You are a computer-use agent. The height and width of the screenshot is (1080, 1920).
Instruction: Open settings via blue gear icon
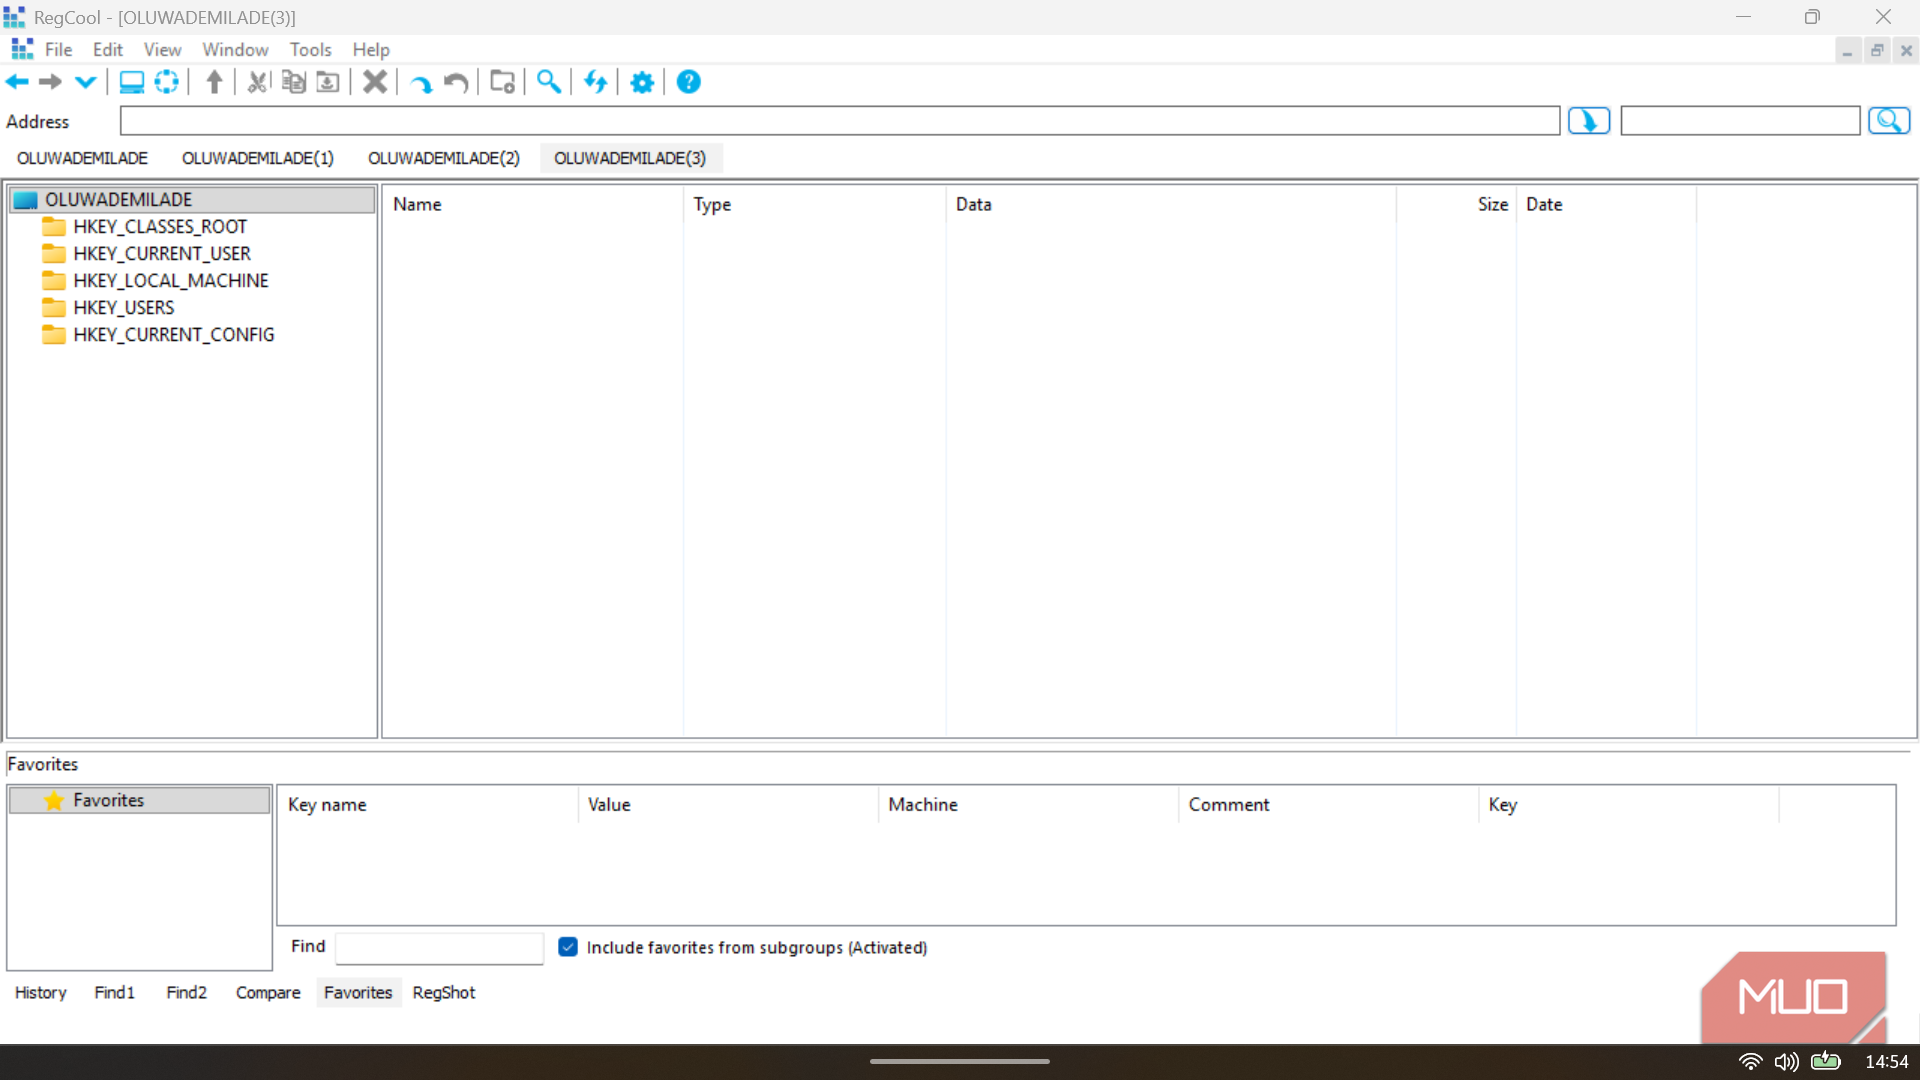pos(642,82)
